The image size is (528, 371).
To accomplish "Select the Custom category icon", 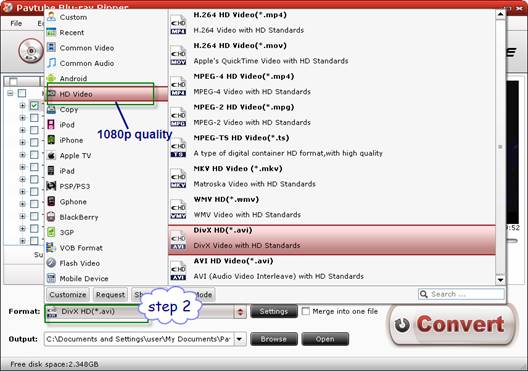I will pos(51,16).
